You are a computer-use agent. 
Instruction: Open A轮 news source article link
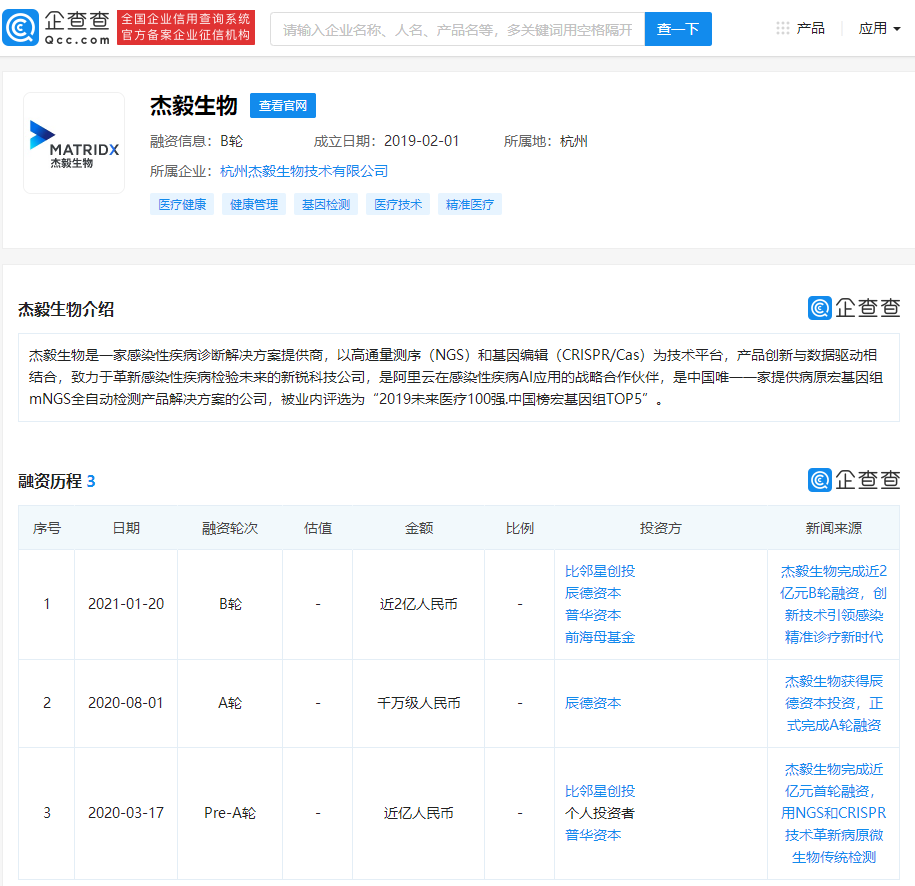(x=833, y=703)
